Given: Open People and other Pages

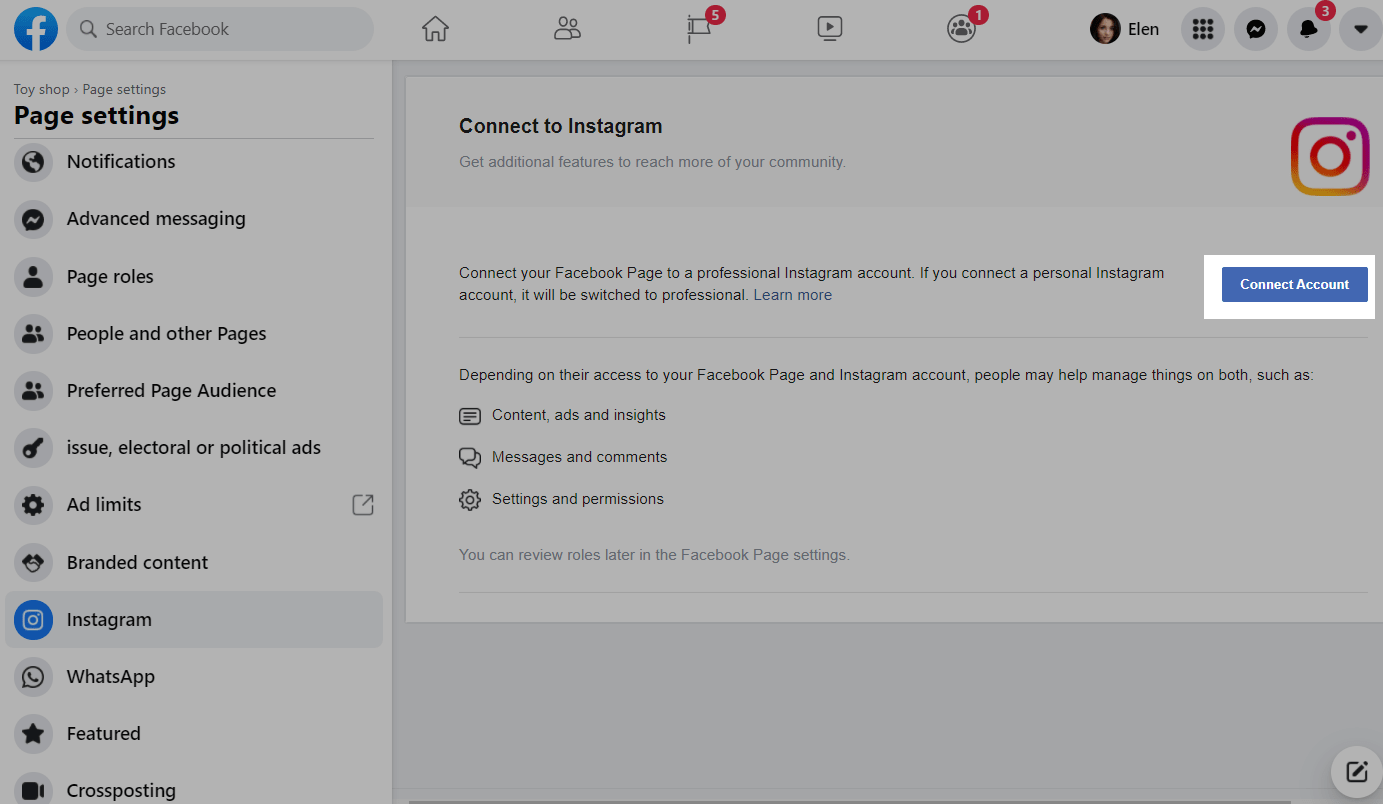Looking at the screenshot, I should pyautogui.click(x=194, y=334).
